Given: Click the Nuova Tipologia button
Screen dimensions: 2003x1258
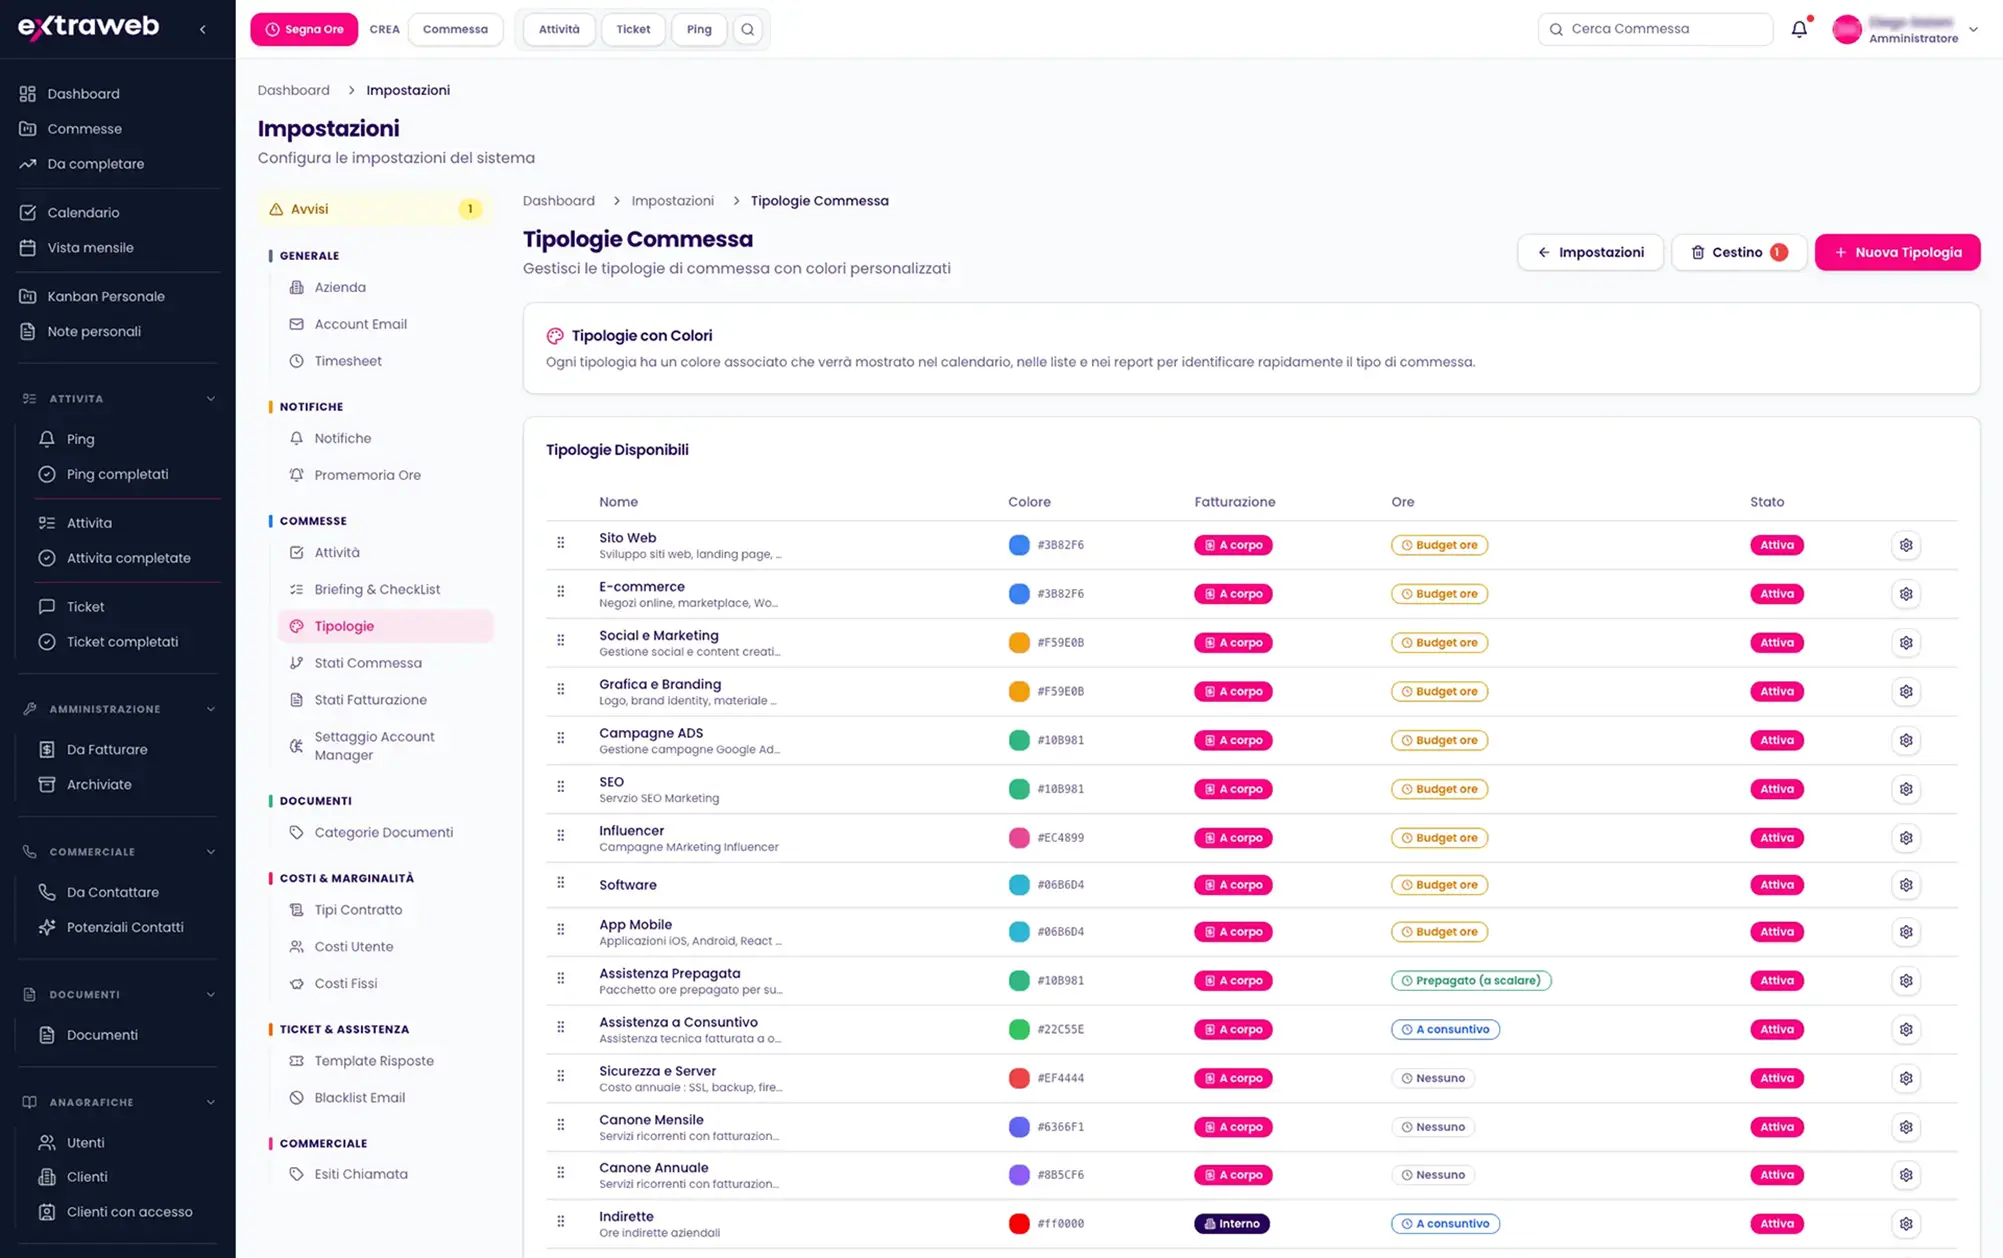Looking at the screenshot, I should coord(1897,252).
